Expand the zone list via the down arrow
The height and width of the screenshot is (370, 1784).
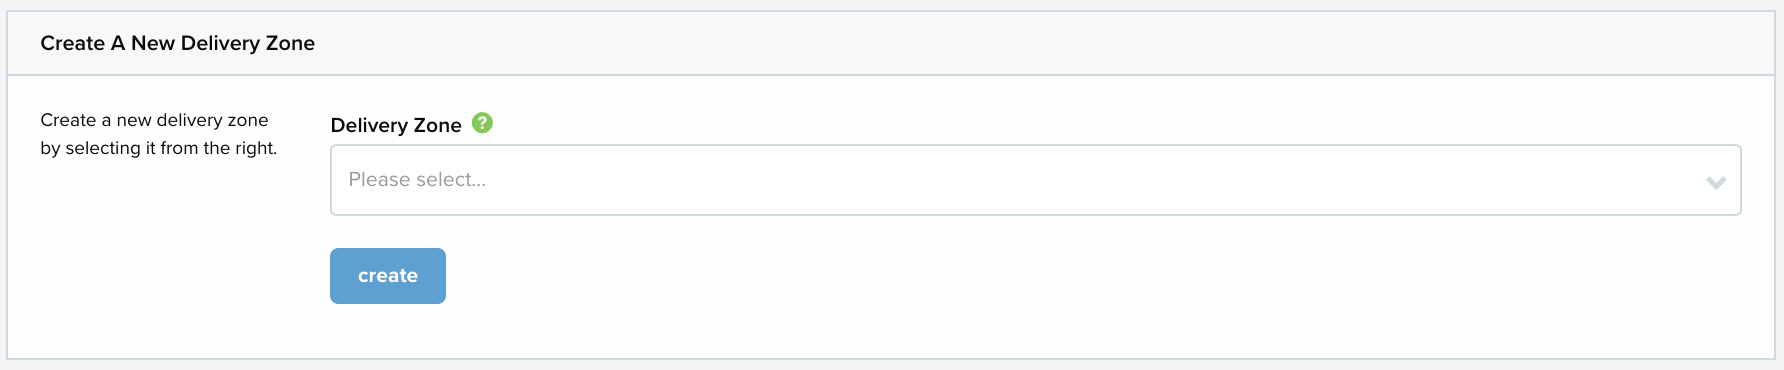(1716, 182)
